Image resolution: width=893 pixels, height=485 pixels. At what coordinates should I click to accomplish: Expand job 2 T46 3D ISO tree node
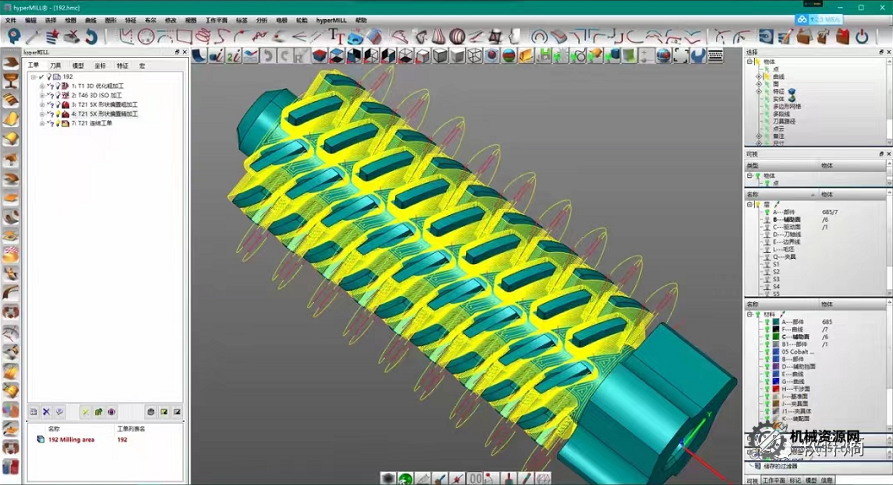coord(42,96)
